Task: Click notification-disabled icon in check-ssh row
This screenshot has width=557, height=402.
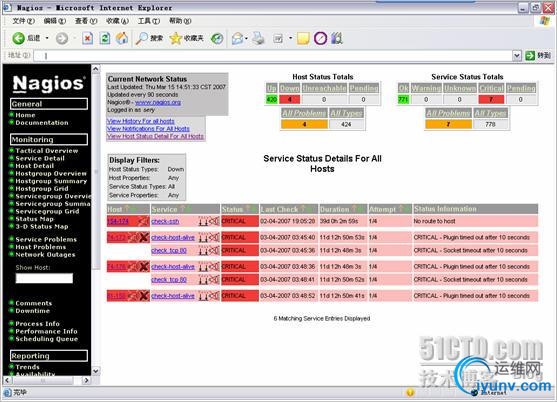Action: pyautogui.click(x=214, y=221)
